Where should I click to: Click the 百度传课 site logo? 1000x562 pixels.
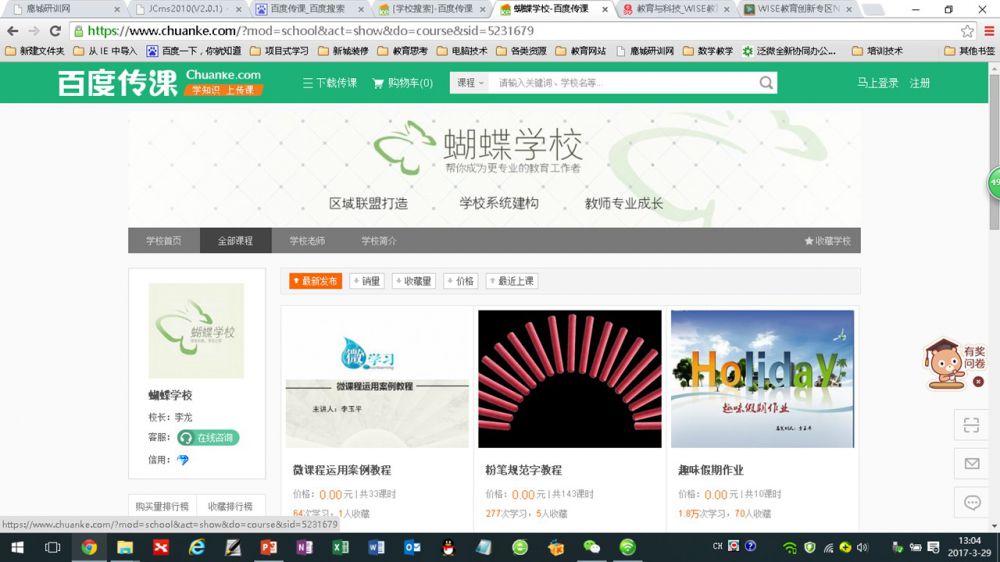tap(118, 83)
